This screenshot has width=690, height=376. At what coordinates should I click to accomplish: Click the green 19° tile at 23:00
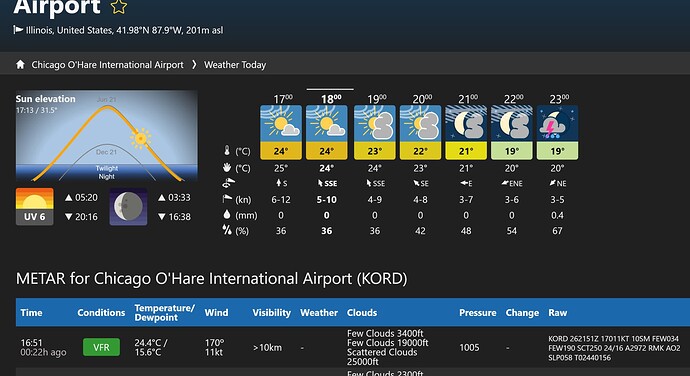click(558, 151)
